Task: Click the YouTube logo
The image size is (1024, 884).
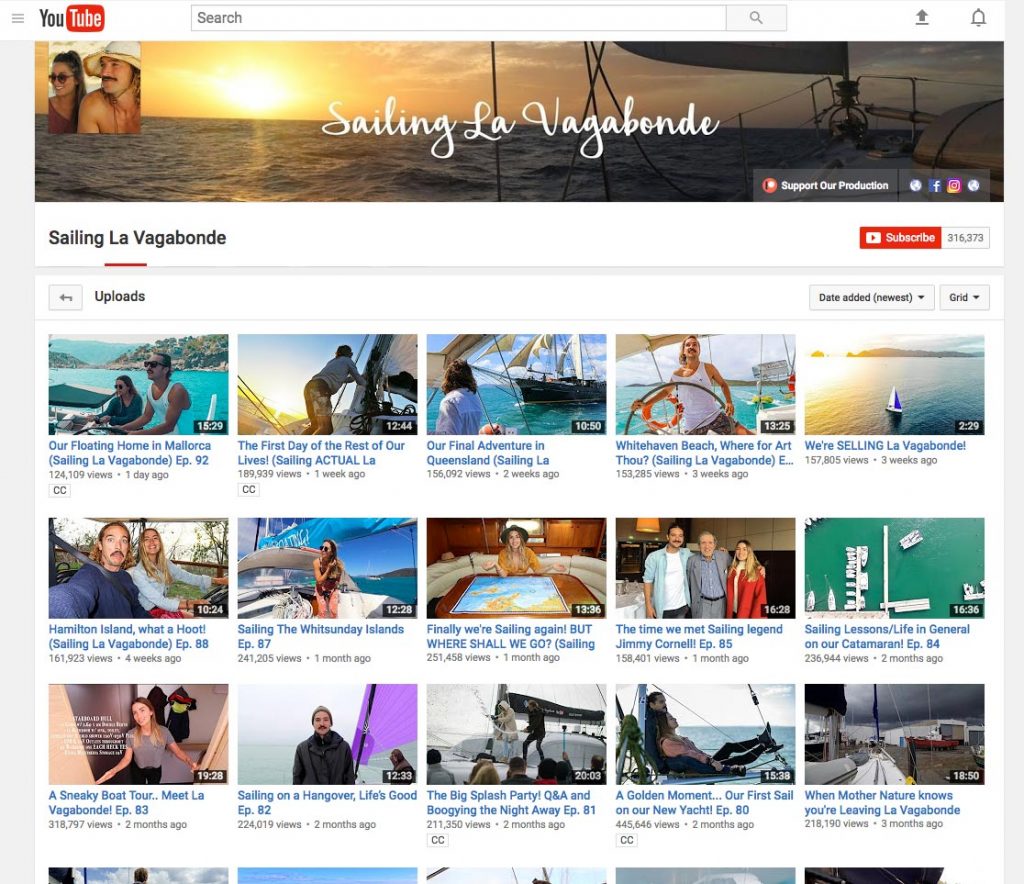Action: point(71,18)
